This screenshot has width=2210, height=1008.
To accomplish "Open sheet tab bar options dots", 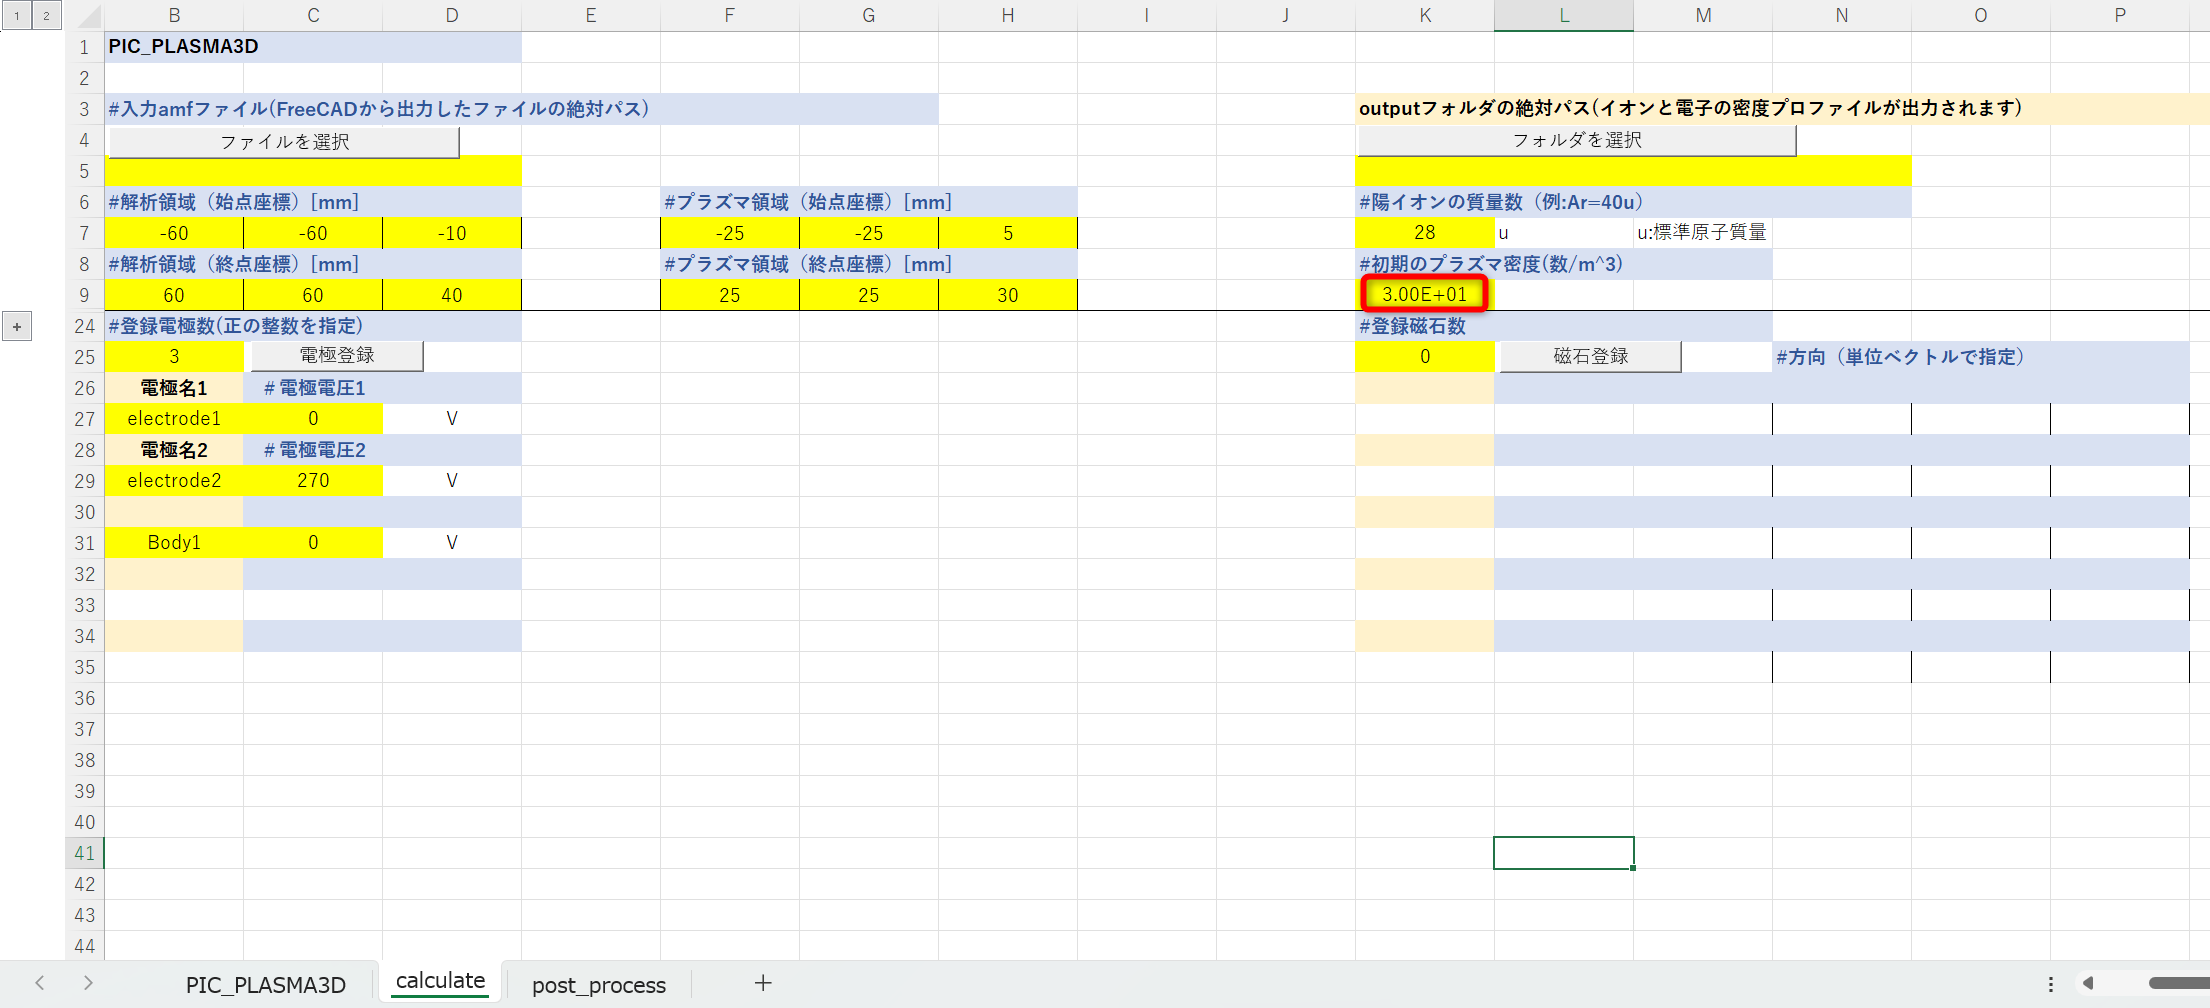I will (2050, 984).
